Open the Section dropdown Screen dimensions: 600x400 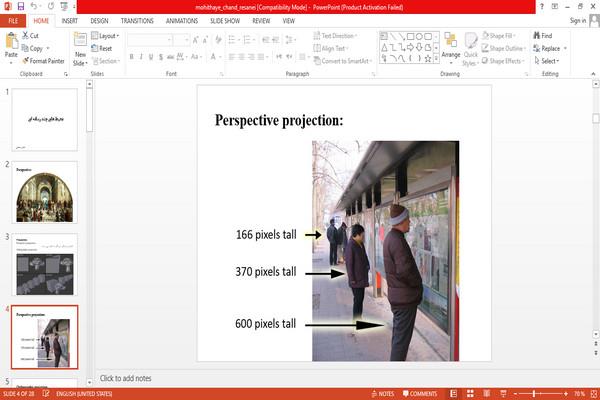[106, 61]
